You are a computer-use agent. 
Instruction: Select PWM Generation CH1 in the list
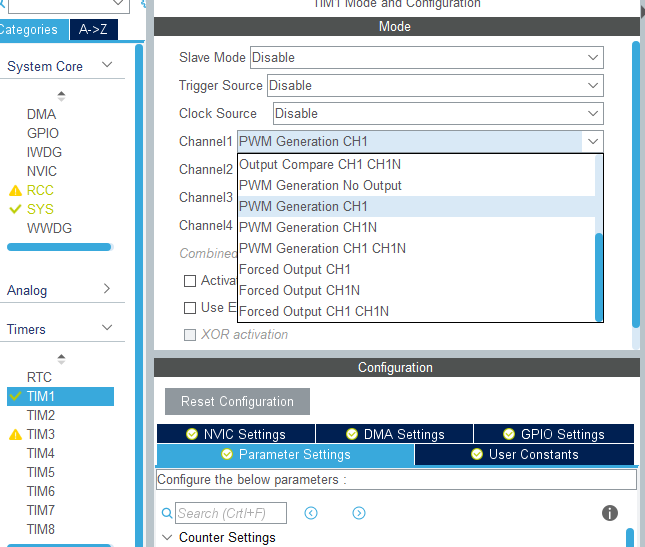(x=417, y=206)
